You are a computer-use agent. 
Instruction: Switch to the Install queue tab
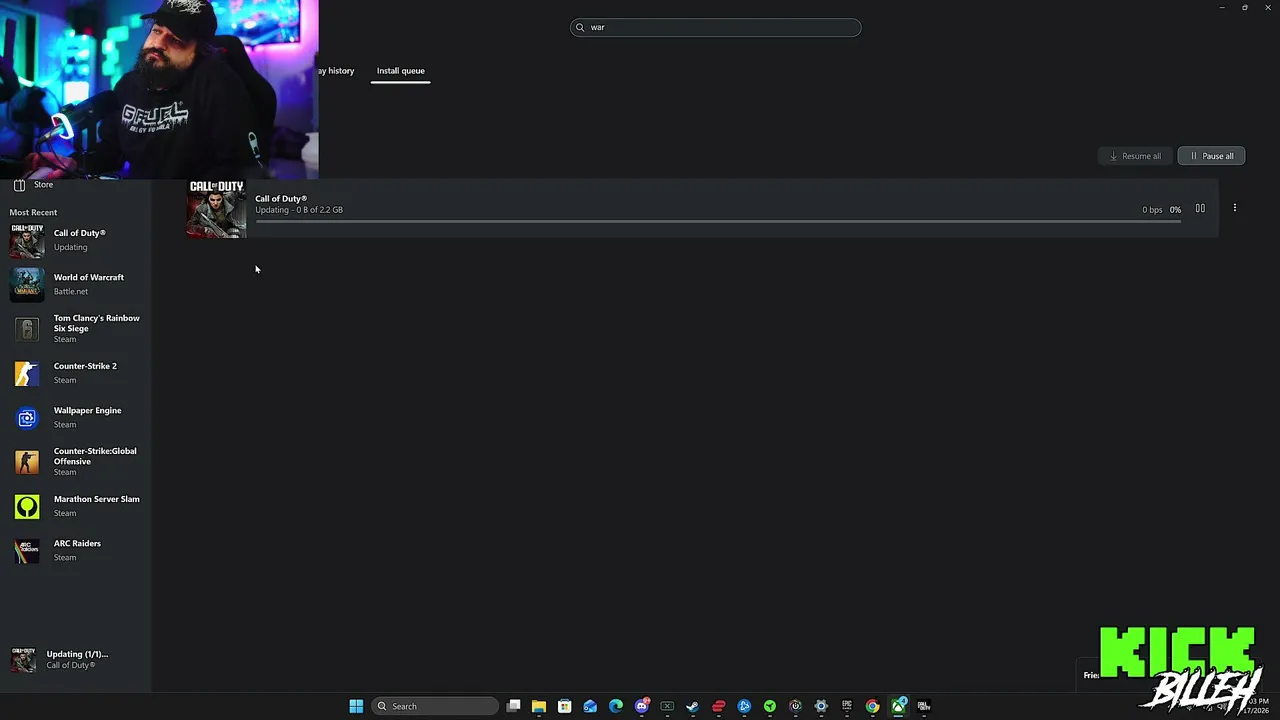point(400,71)
